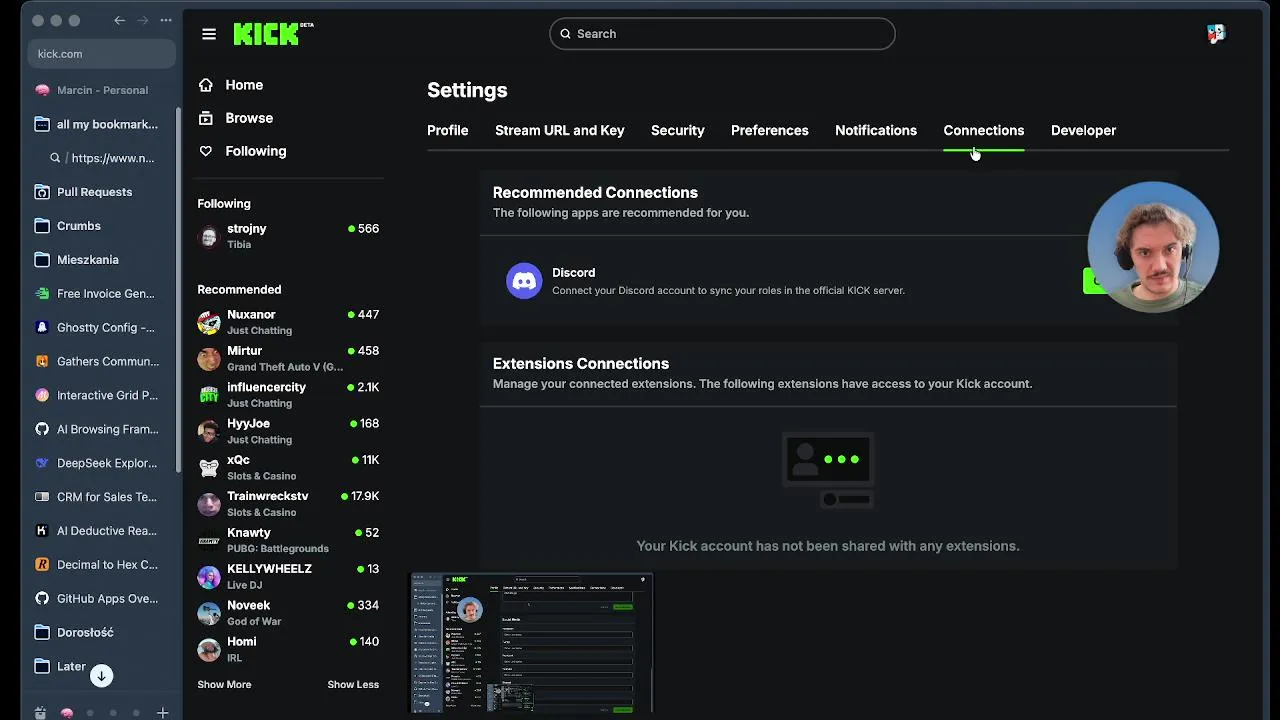The height and width of the screenshot is (720, 1280).
Task: Open the GitHub Apps Ove... tab
Action: (x=100, y=599)
